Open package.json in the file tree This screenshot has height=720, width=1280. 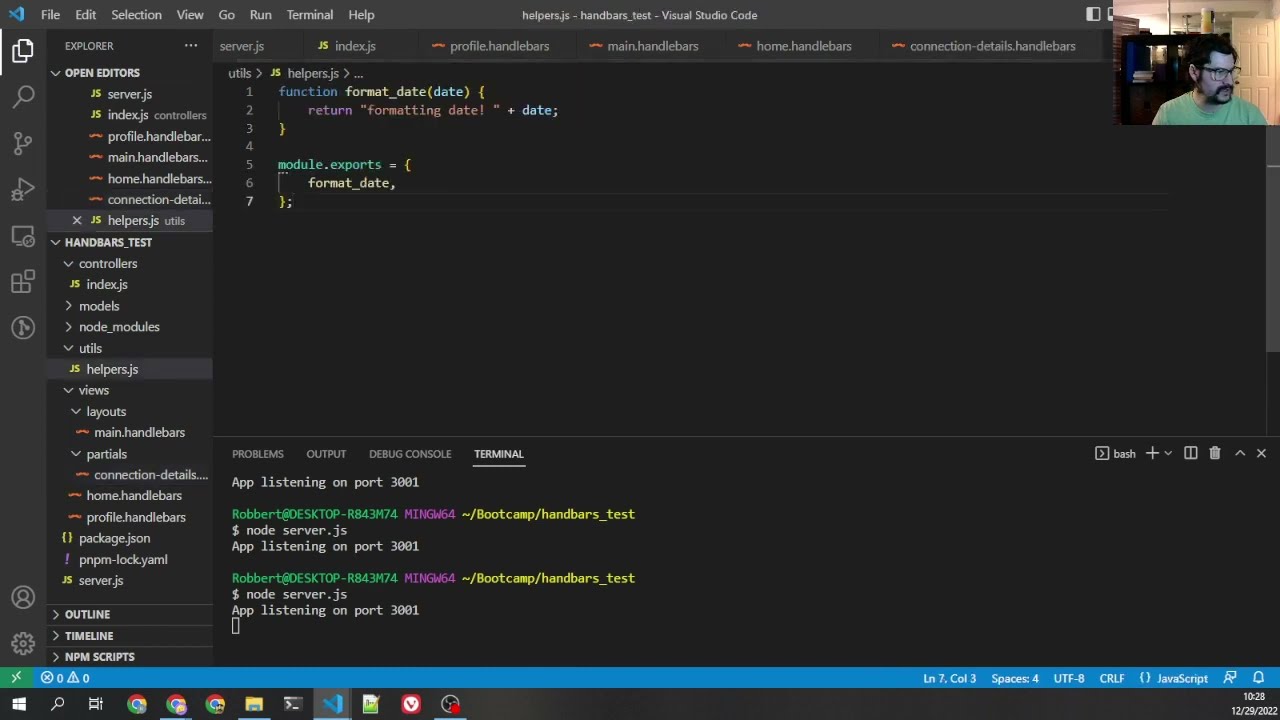coord(114,538)
